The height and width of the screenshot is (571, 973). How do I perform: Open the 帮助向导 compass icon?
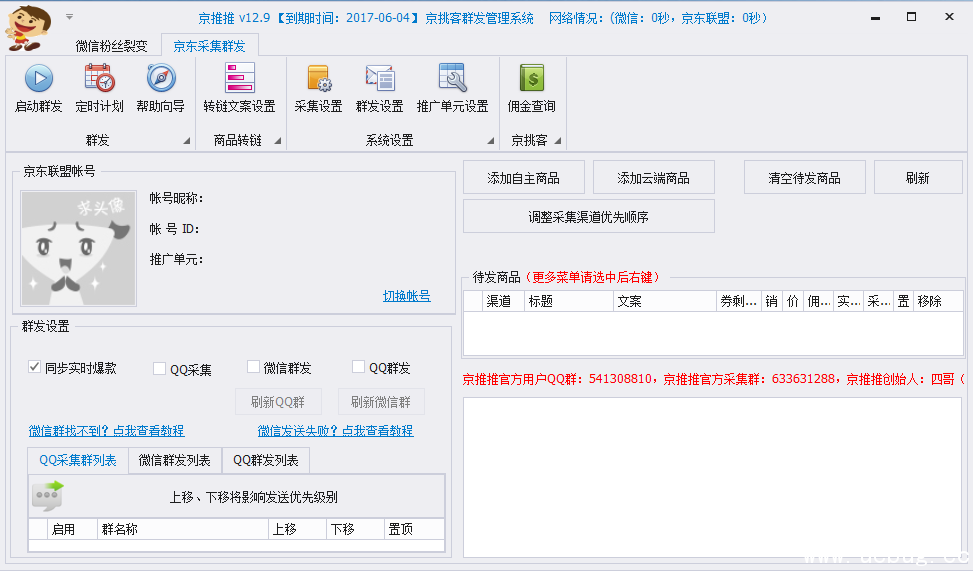pyautogui.click(x=161, y=79)
